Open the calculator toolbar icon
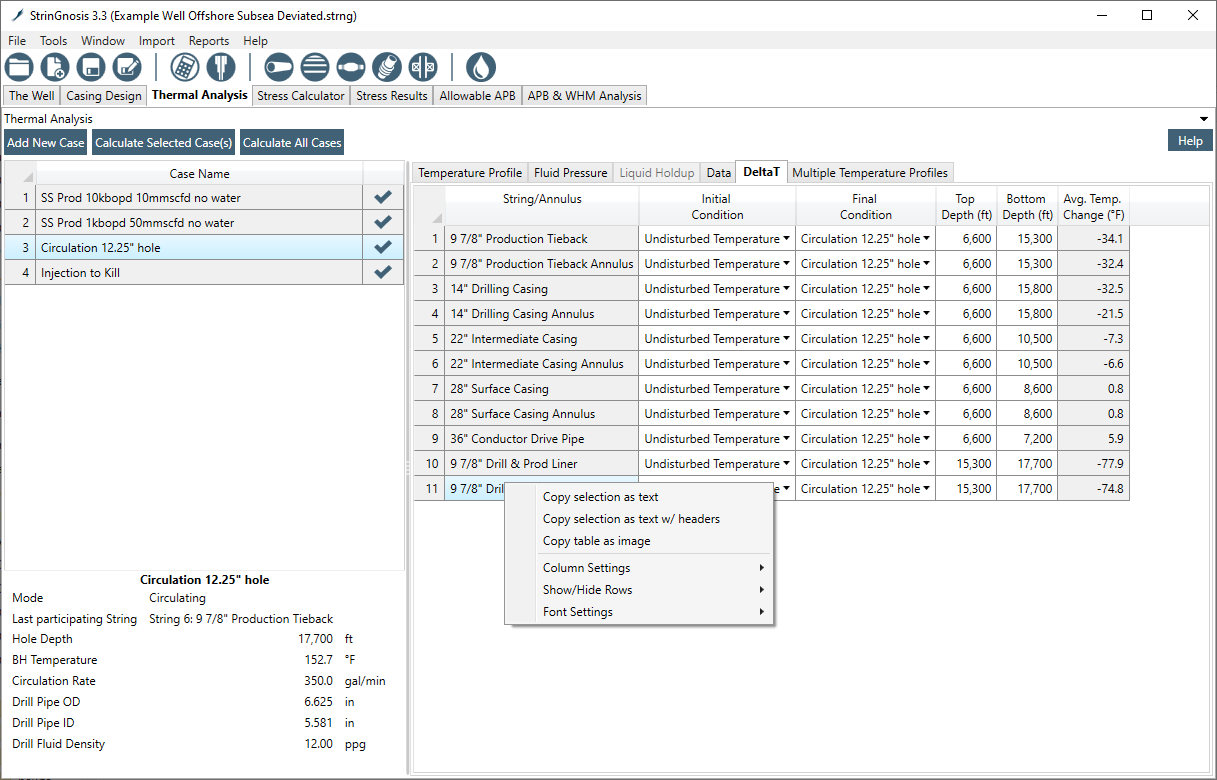Screen dimensions: 1217x780 tap(185, 68)
